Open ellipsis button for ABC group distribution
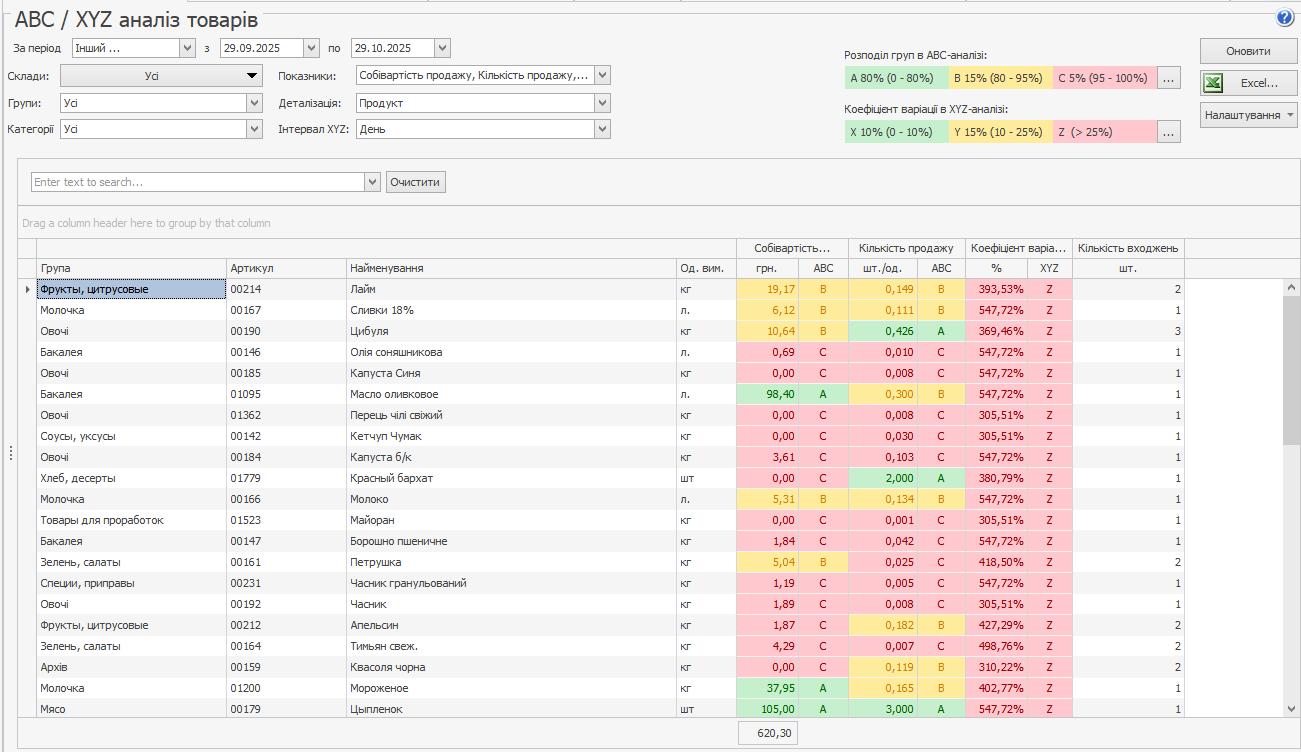 click(1169, 78)
